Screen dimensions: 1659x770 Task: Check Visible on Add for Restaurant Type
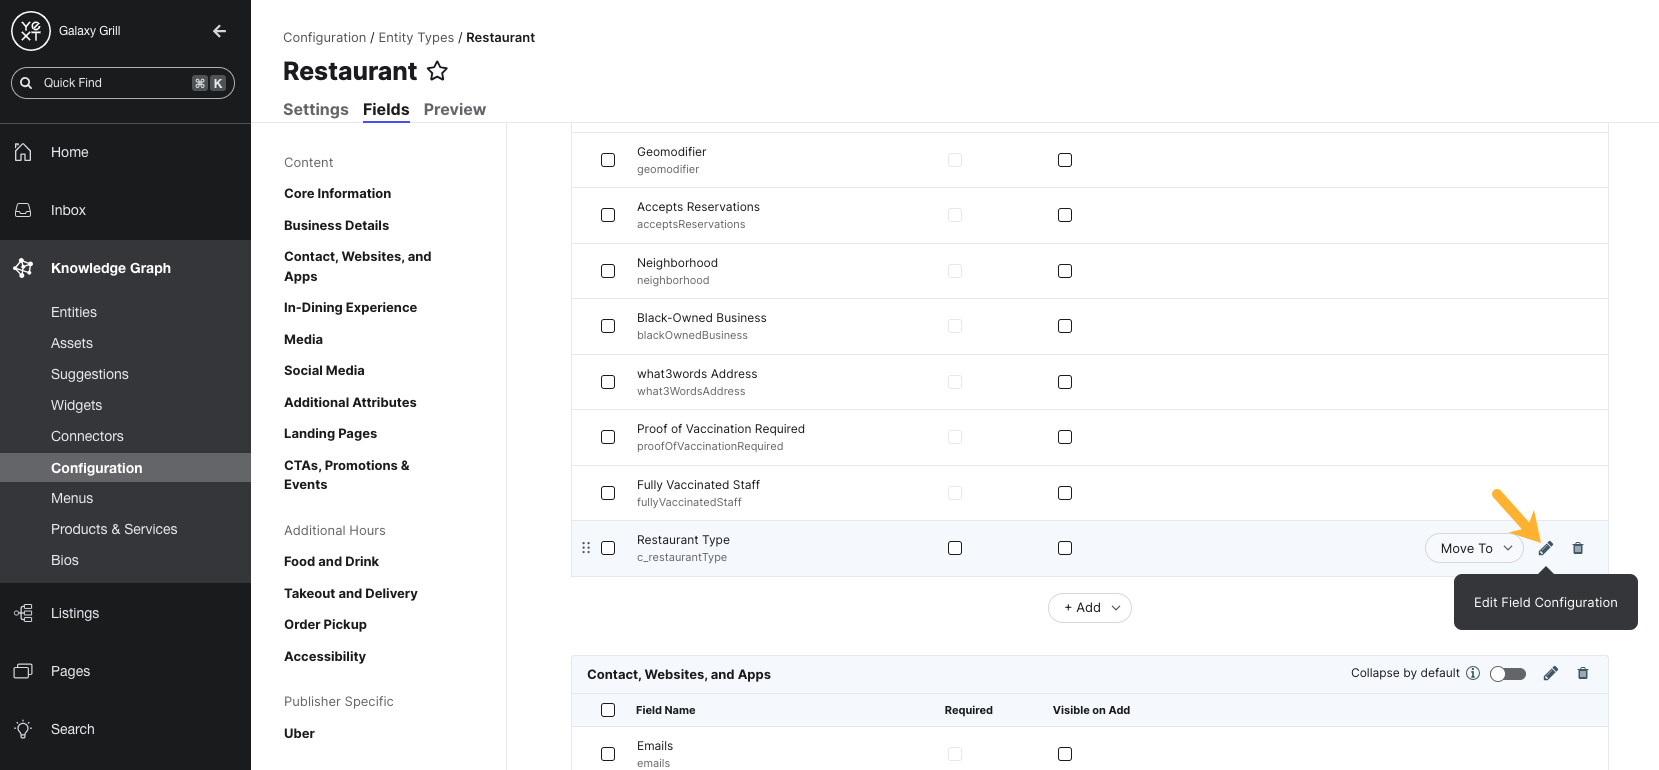[x=1065, y=548]
